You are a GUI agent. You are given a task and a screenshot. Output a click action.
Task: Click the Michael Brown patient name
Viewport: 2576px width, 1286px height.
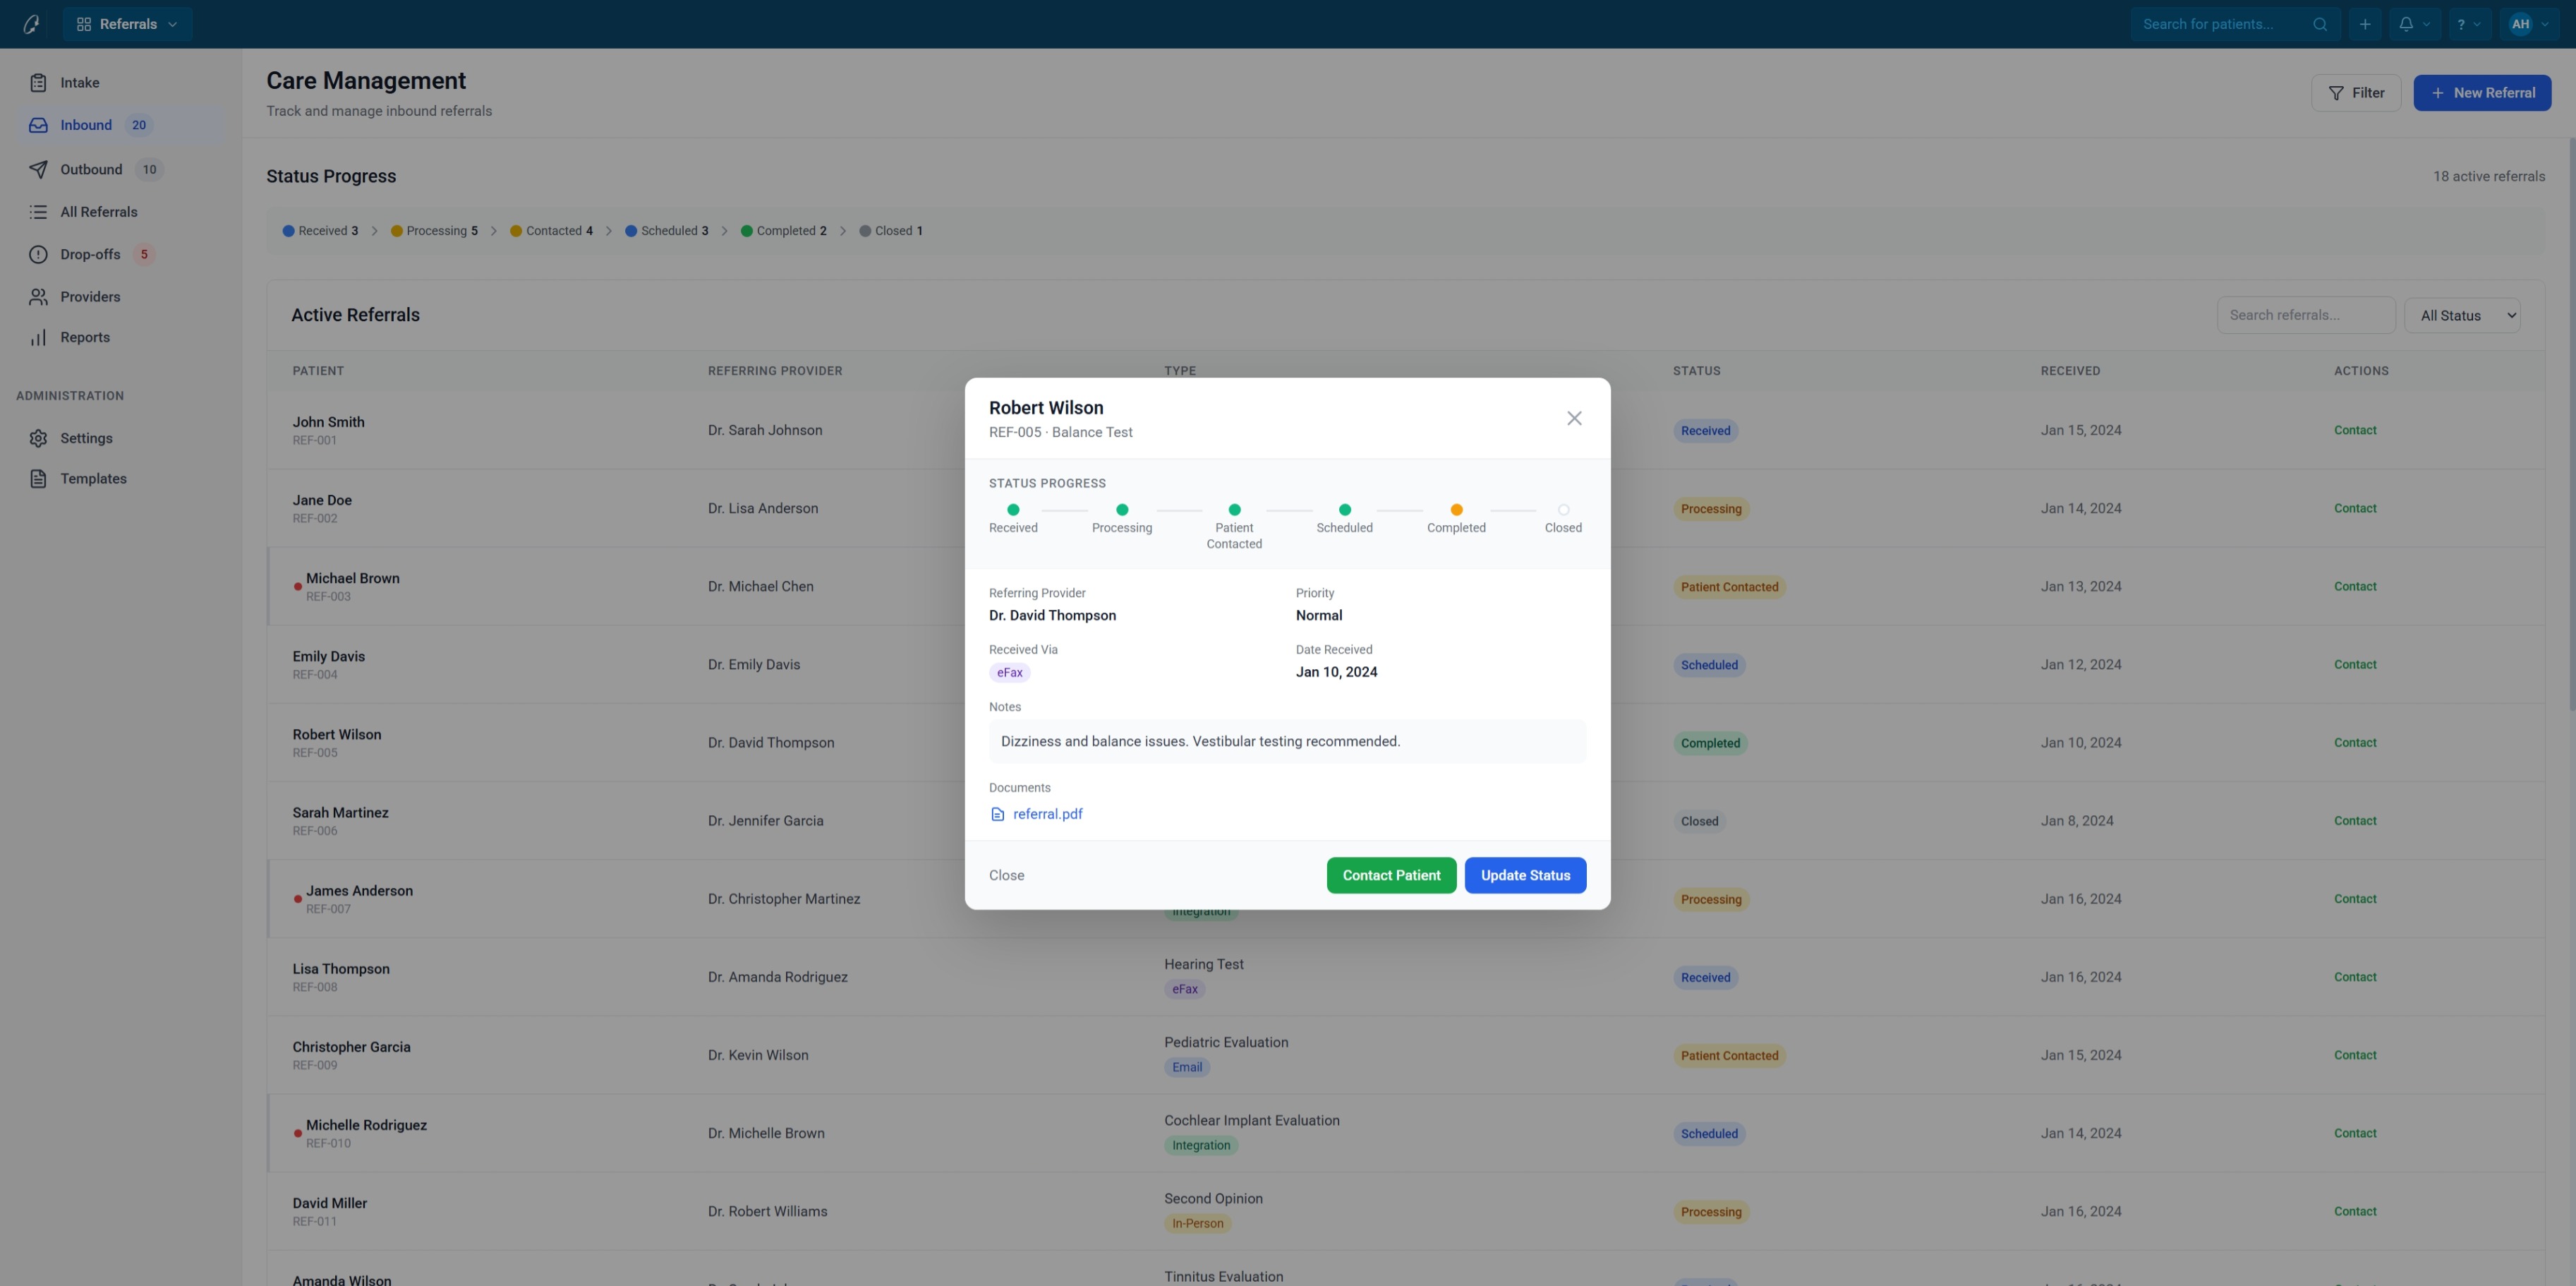point(352,578)
